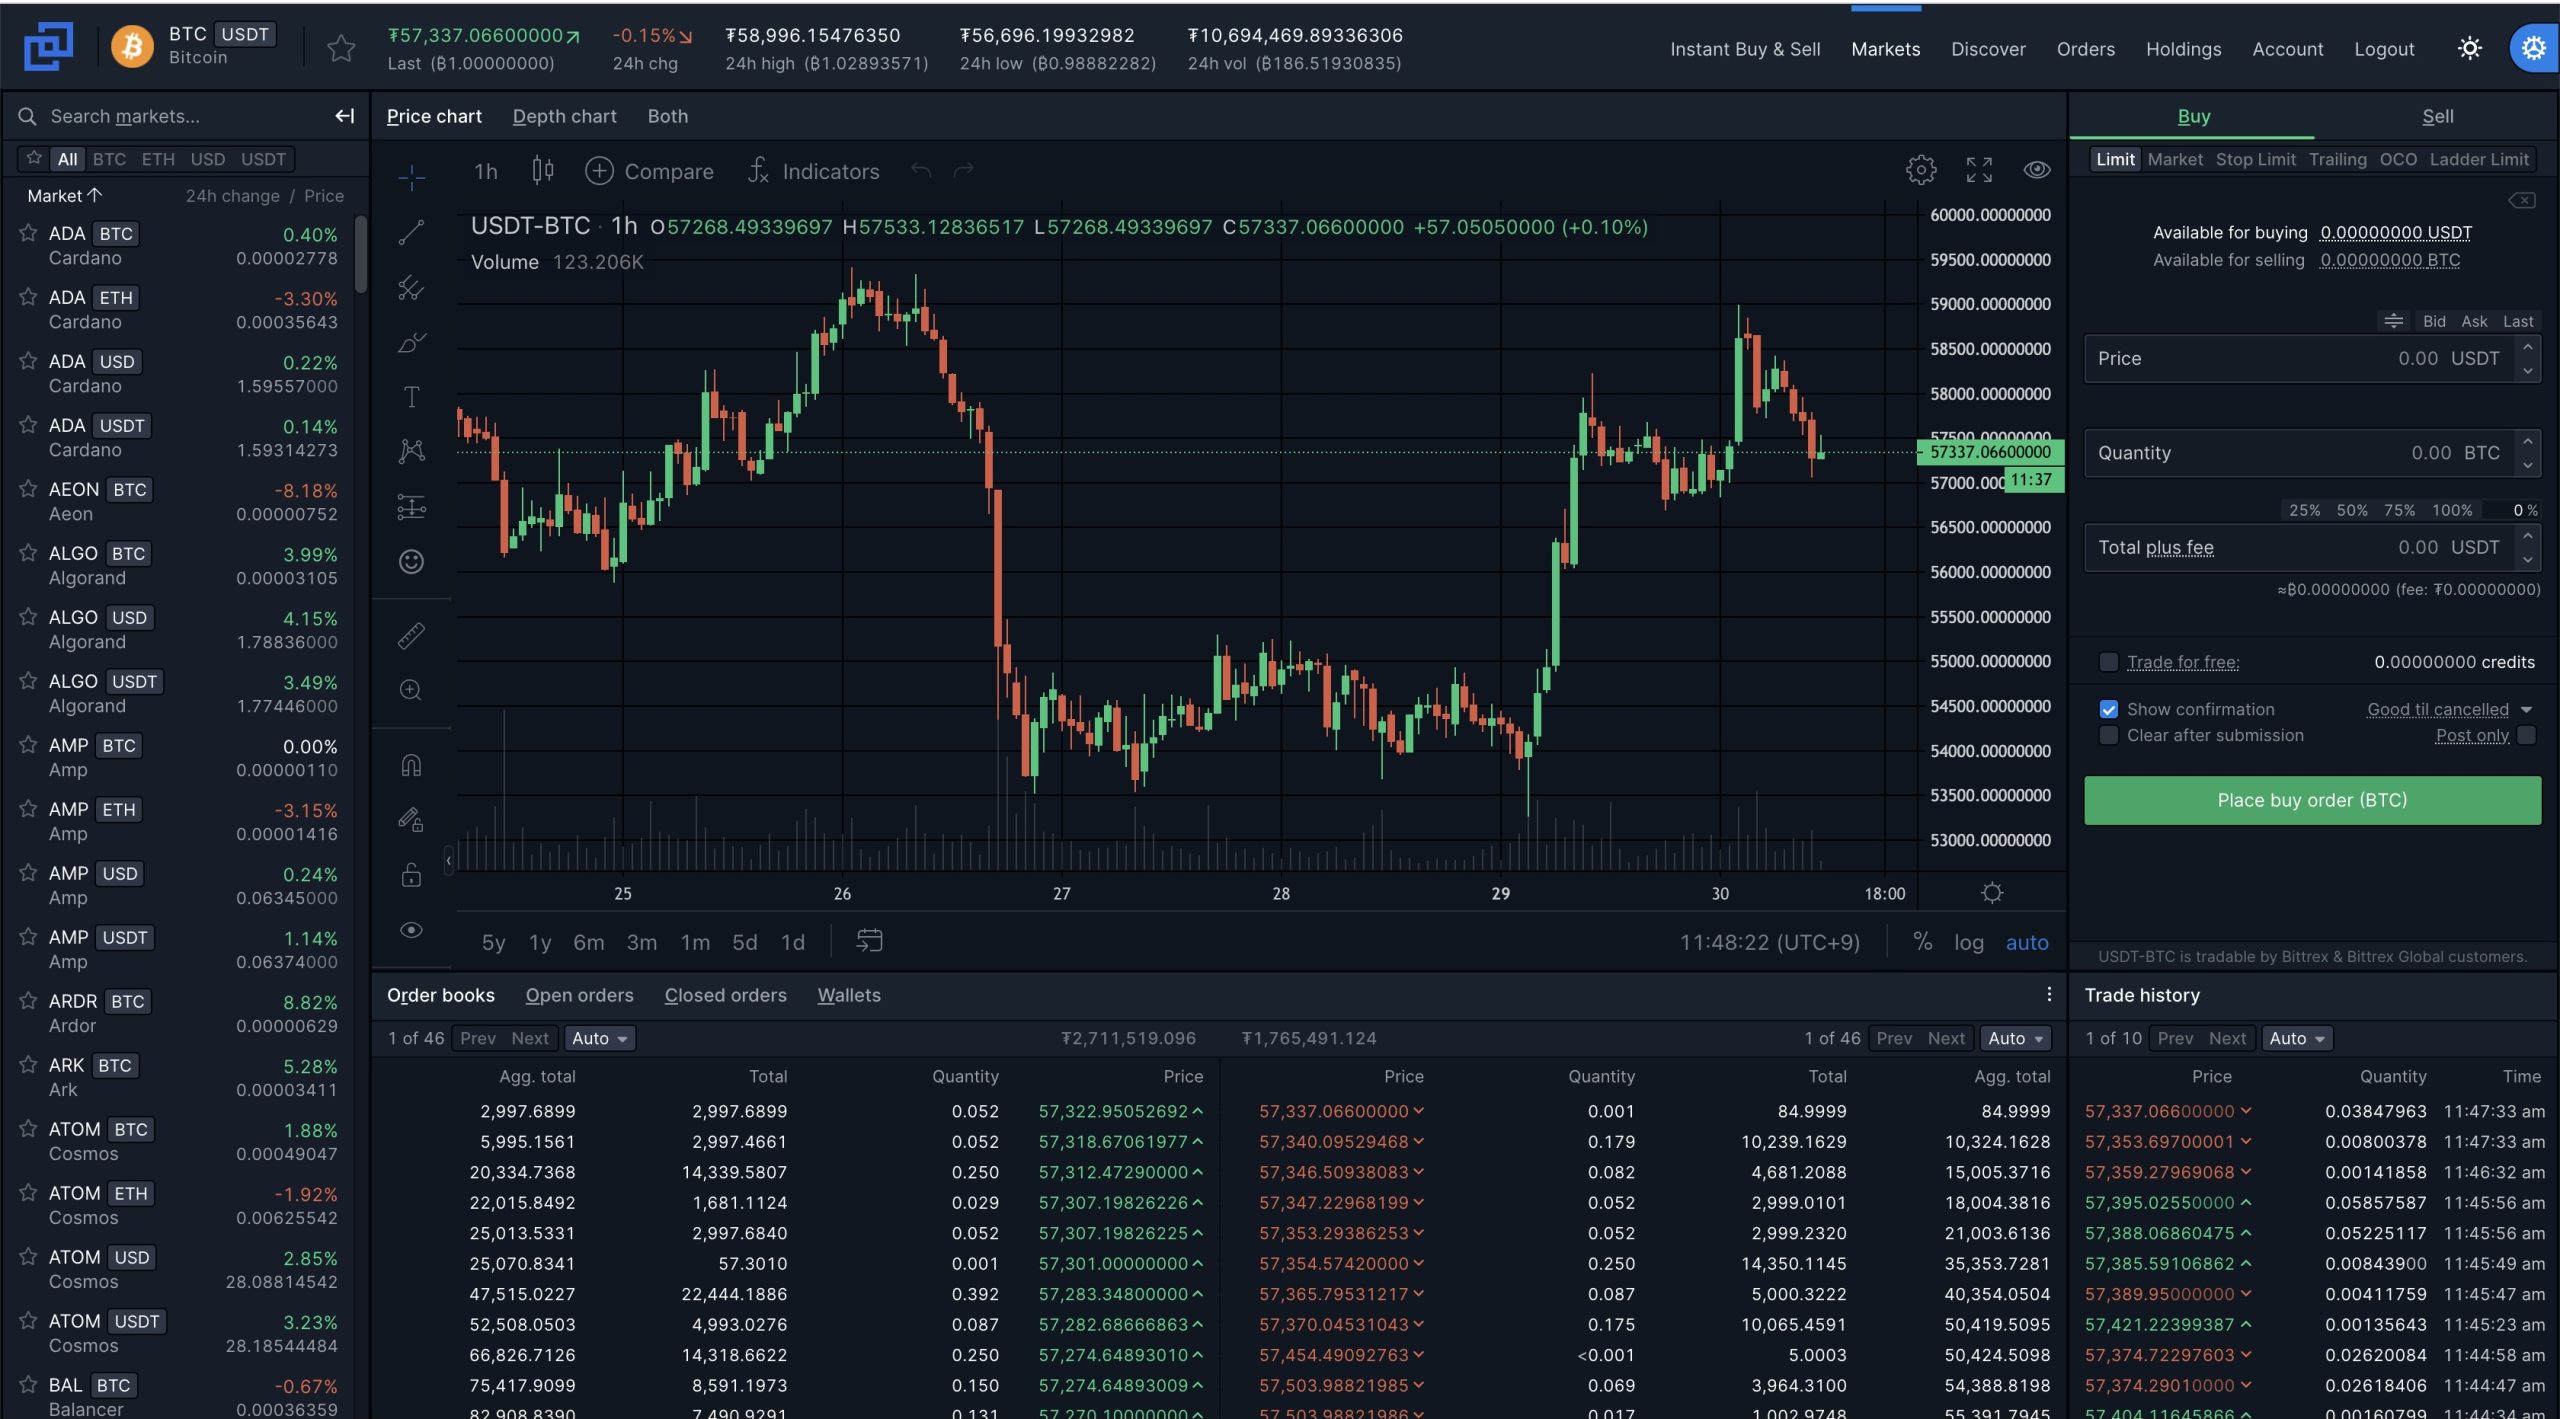The height and width of the screenshot is (1419, 2560).
Task: Click the undo arrow above the chart
Action: point(920,170)
